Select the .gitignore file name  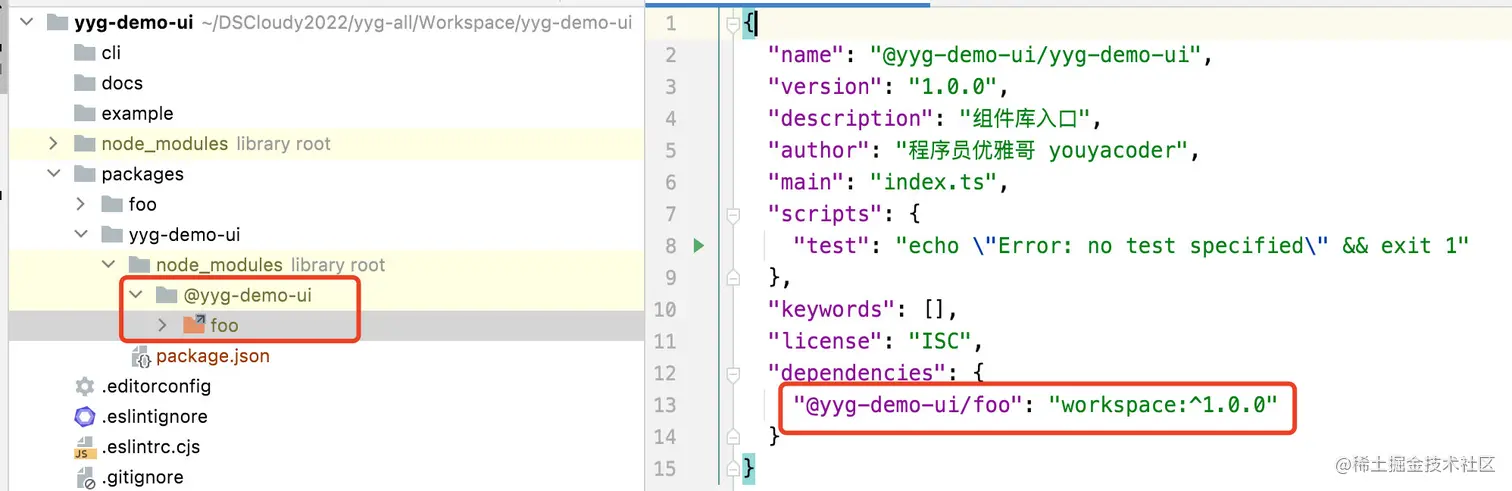[x=142, y=478]
